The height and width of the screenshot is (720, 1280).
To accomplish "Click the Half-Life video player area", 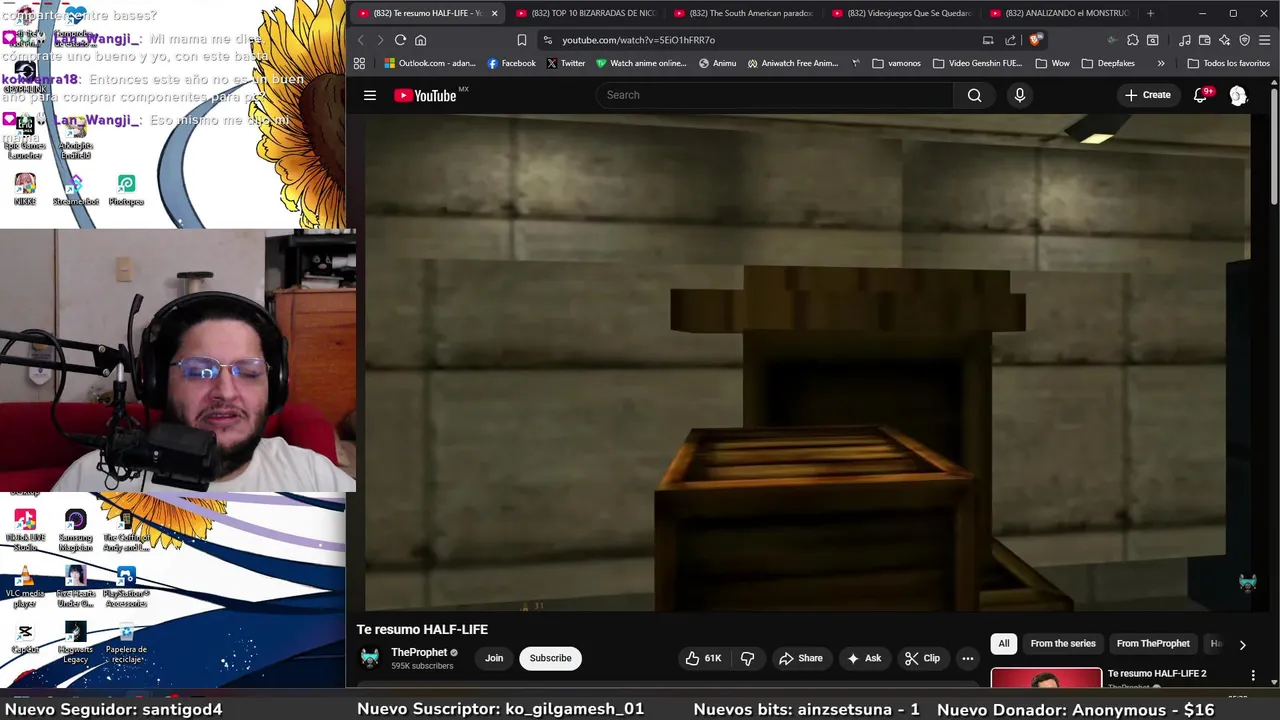I will coord(807,362).
